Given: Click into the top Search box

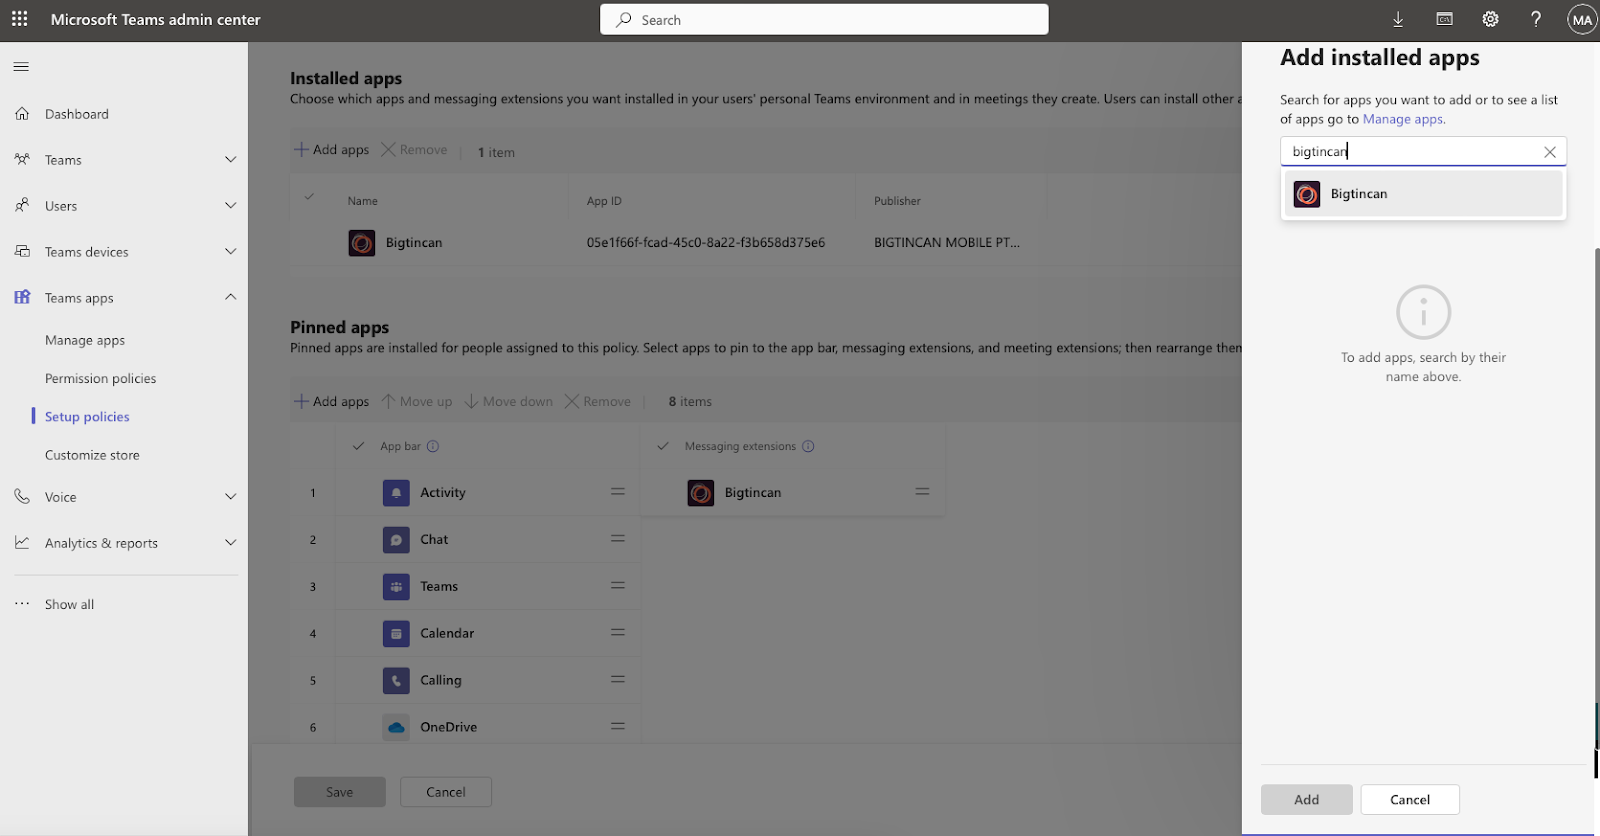Looking at the screenshot, I should (824, 20).
